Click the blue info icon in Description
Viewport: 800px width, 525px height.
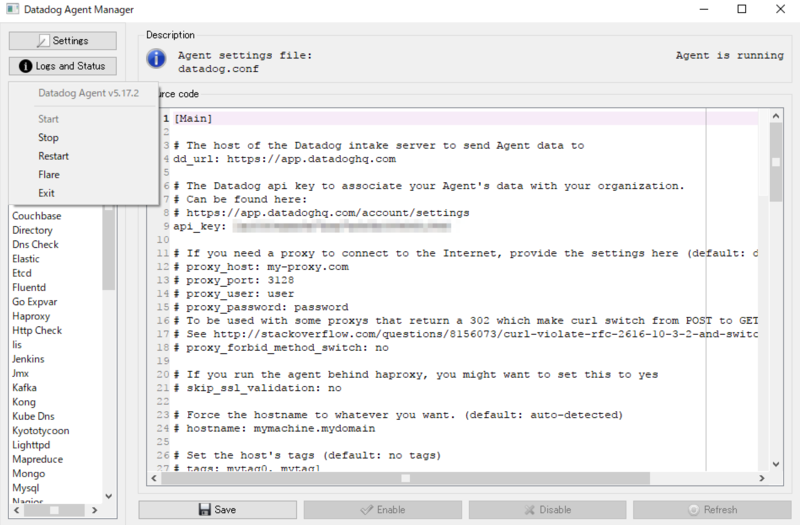[x=157, y=59]
